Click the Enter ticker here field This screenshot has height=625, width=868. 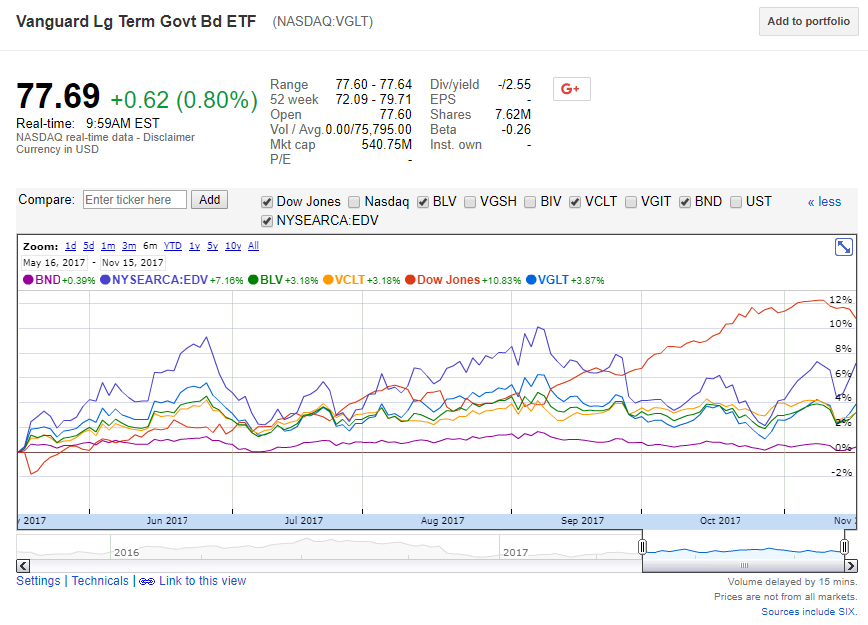(135, 200)
